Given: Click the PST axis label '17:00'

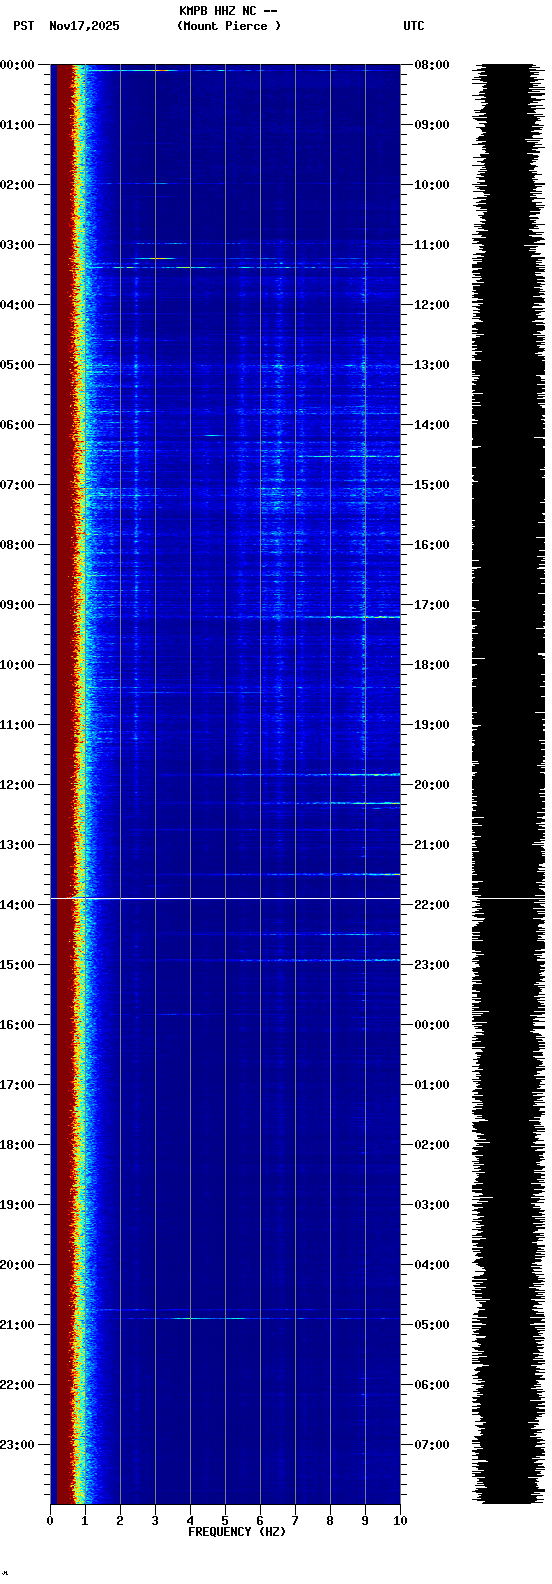Looking at the screenshot, I should coord(17,1085).
